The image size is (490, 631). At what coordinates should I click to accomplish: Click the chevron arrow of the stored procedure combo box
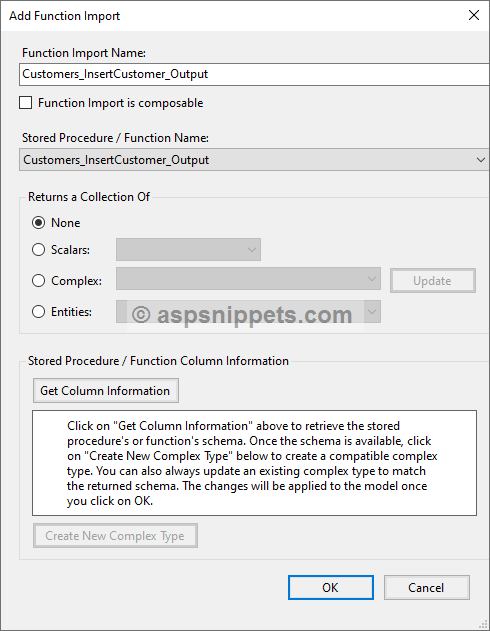click(481, 160)
